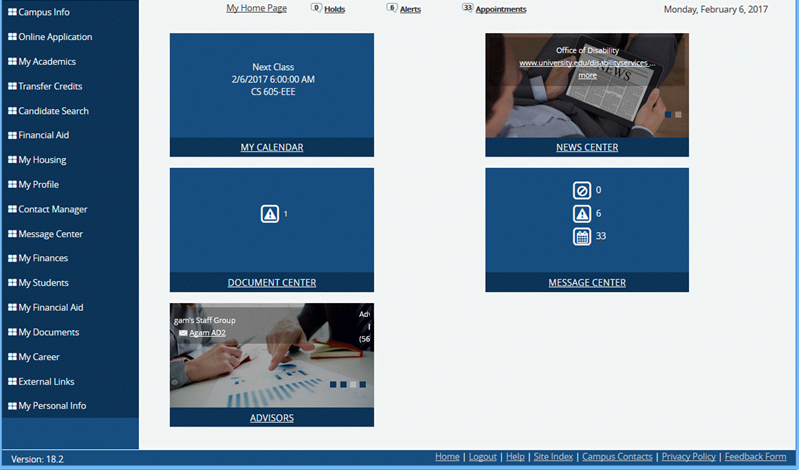799x470 pixels.
Task: Click the NEWS CENTER tile title
Action: [x=587, y=148]
